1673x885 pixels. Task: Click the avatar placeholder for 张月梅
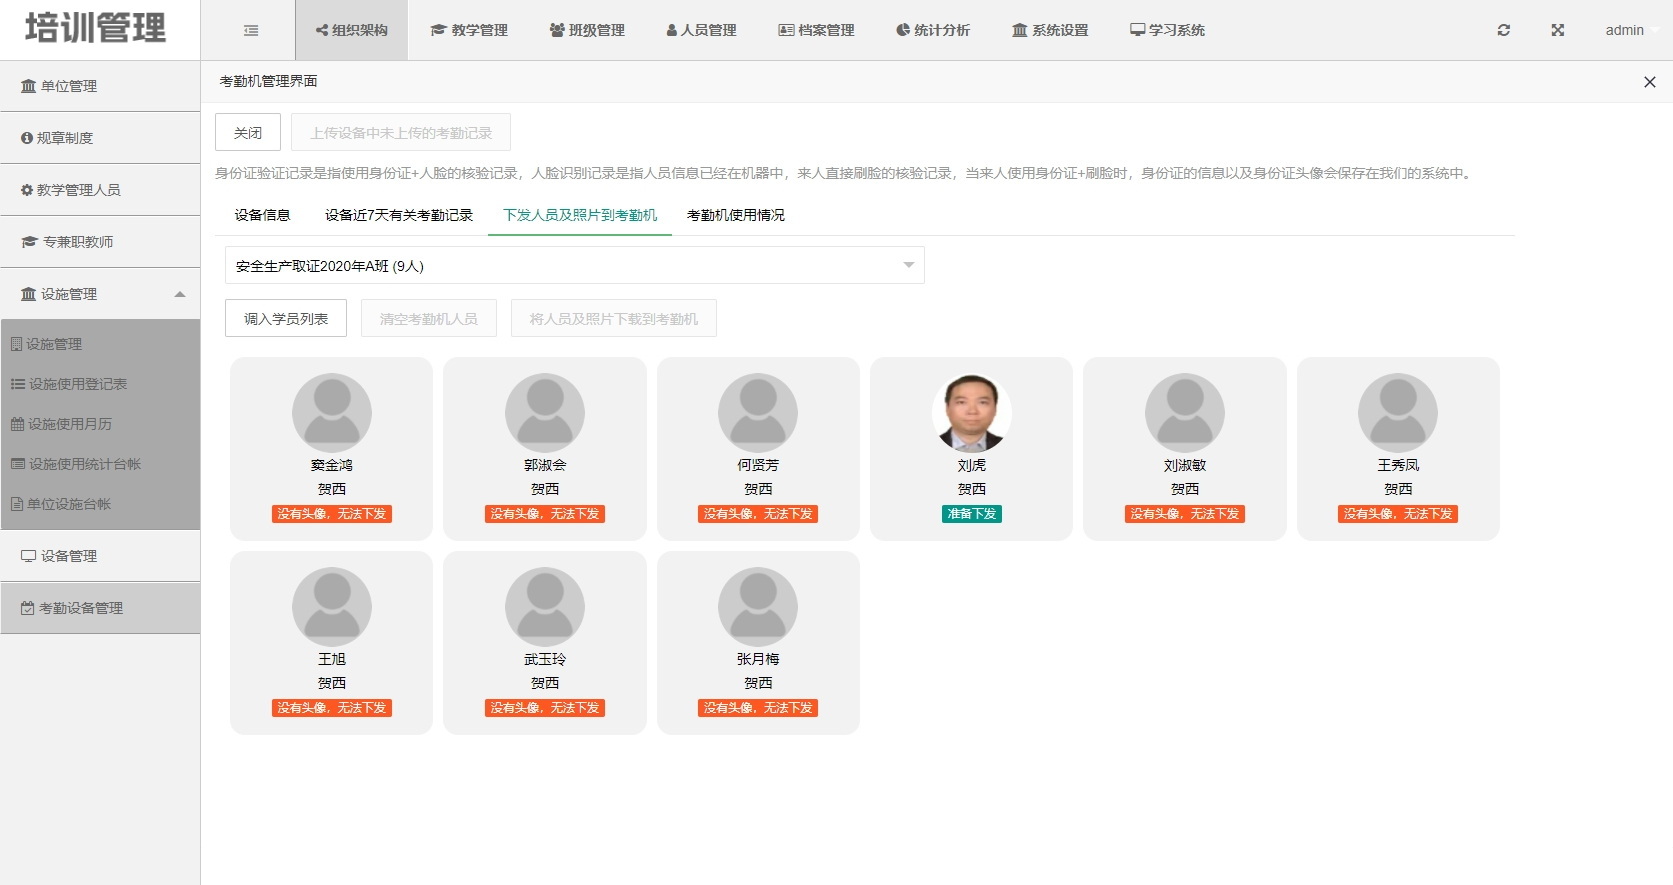(758, 607)
